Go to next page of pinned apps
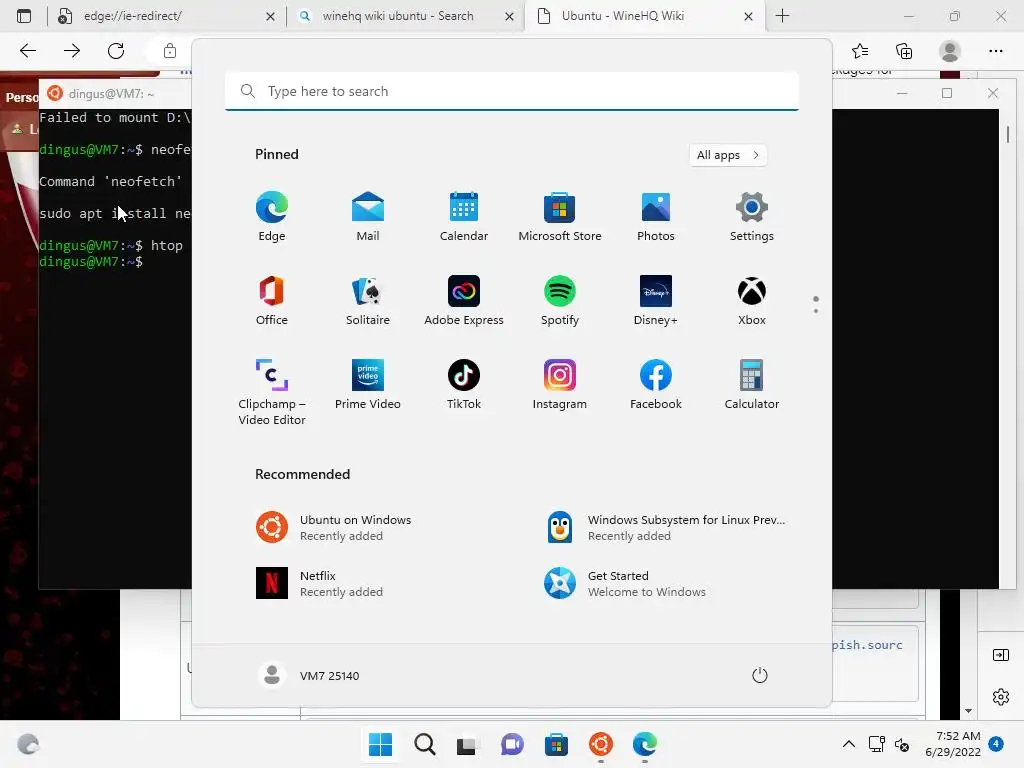Image resolution: width=1024 pixels, height=768 pixels. [x=816, y=310]
